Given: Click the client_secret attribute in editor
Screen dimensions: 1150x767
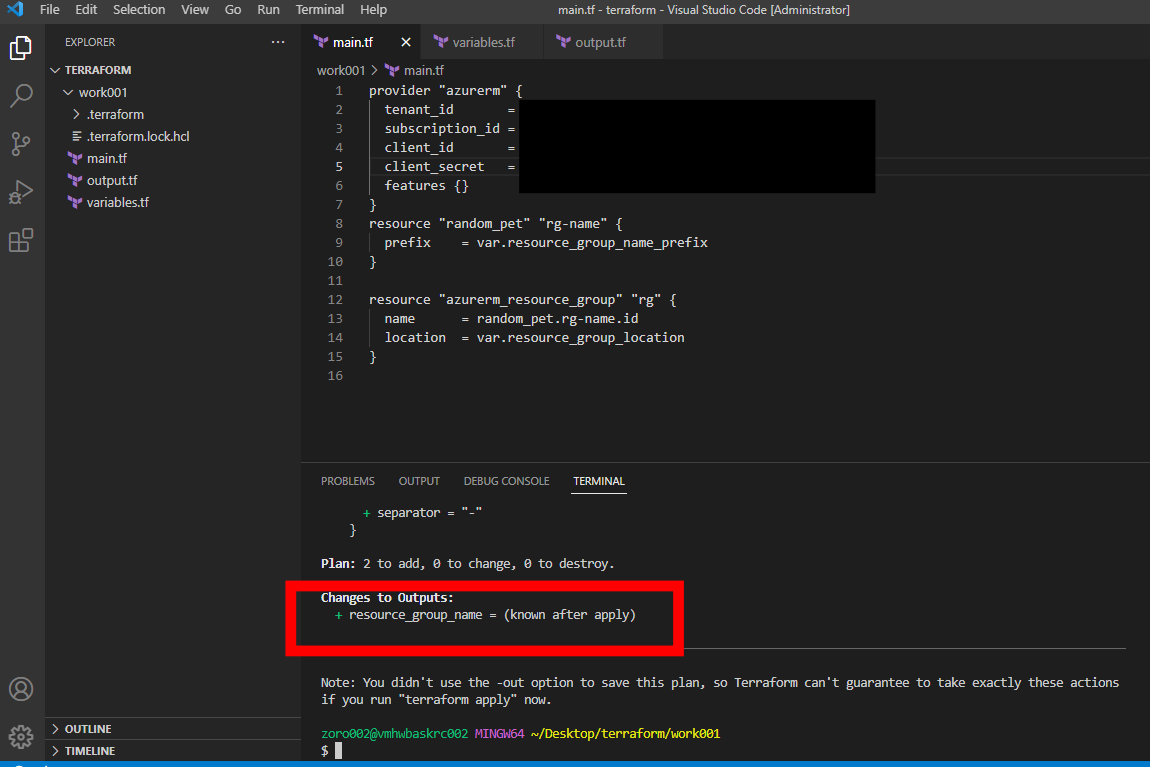Looking at the screenshot, I should click(x=434, y=167).
